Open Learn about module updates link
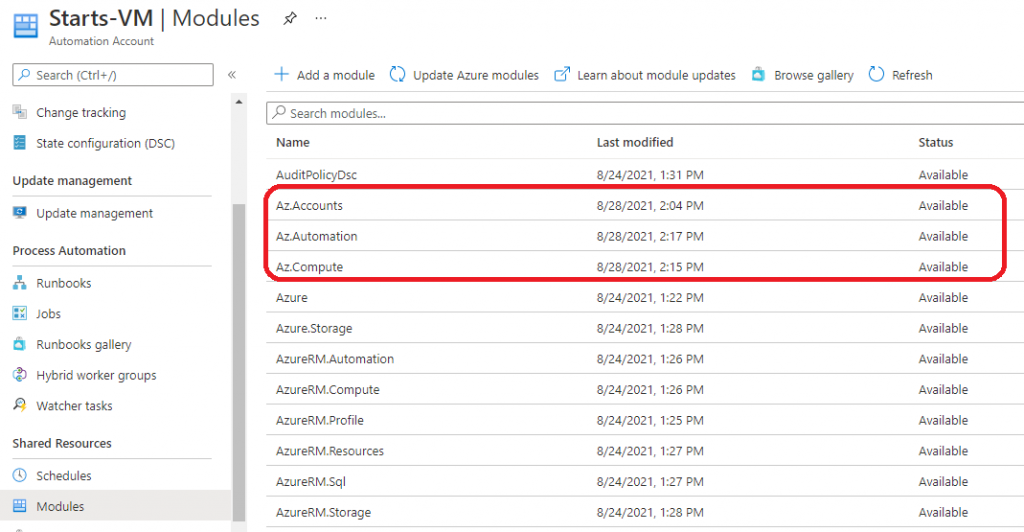The image size is (1024, 532). pos(645,75)
